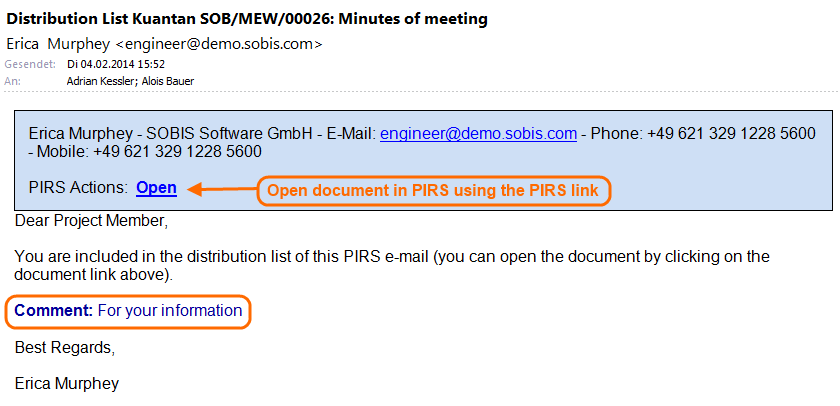Click the 'For your information' comment text
This screenshot has height=406, width=840.
[x=170, y=310]
